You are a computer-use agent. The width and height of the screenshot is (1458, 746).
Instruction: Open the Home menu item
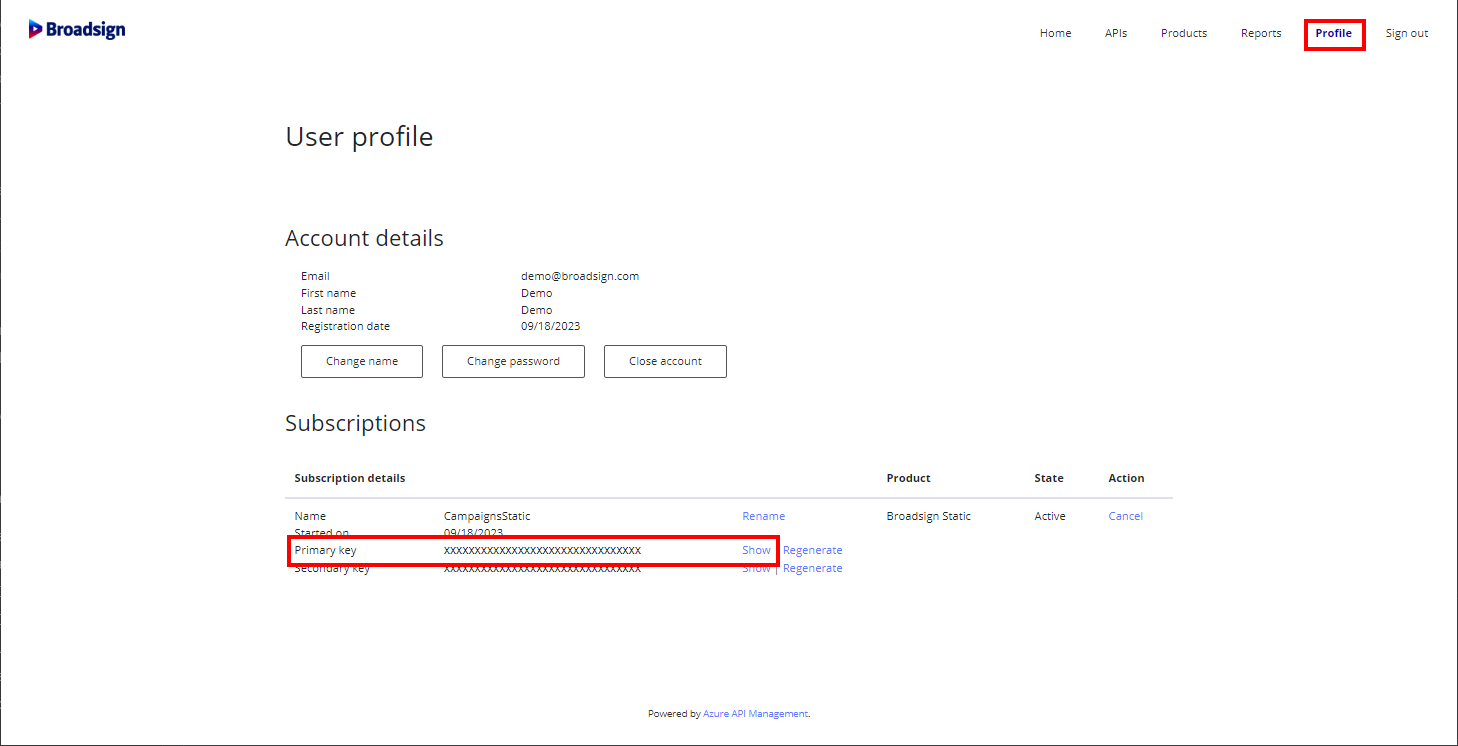(1055, 33)
